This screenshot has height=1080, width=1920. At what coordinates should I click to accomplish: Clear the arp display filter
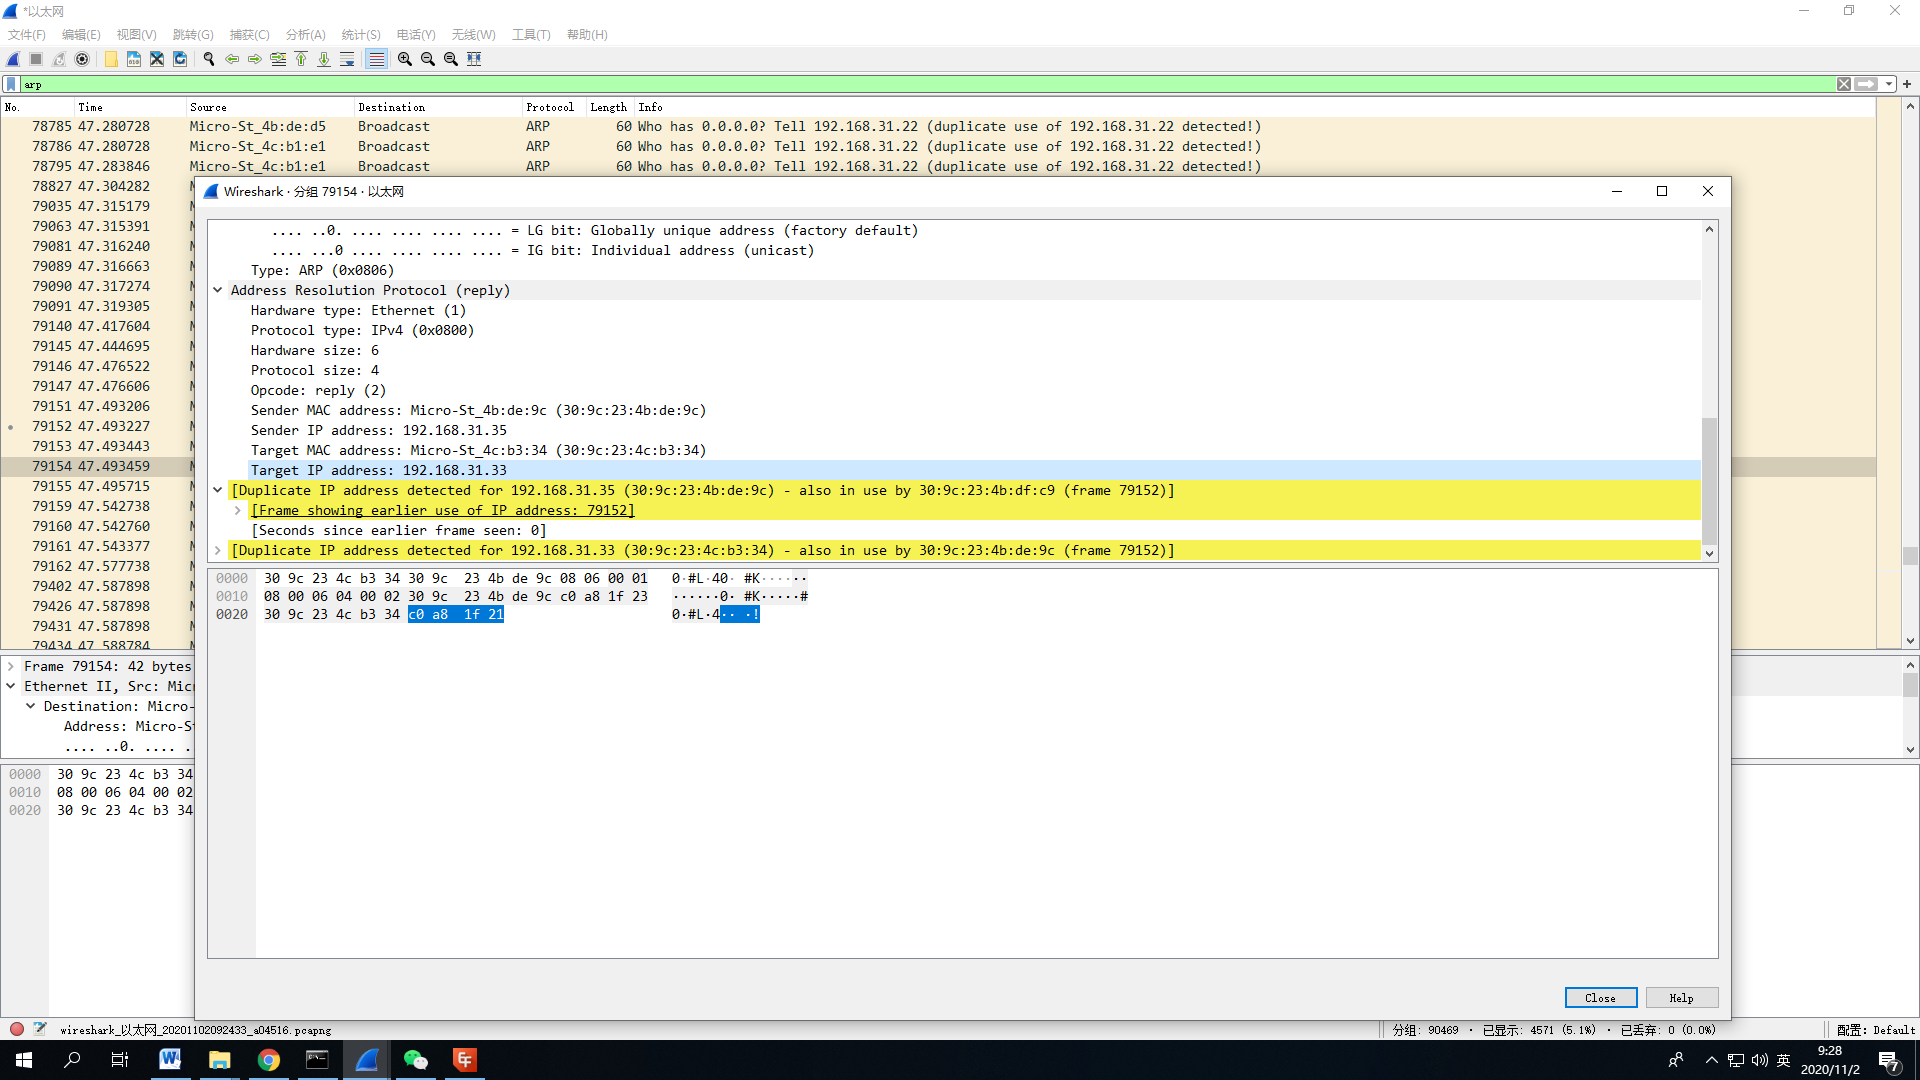(1843, 84)
